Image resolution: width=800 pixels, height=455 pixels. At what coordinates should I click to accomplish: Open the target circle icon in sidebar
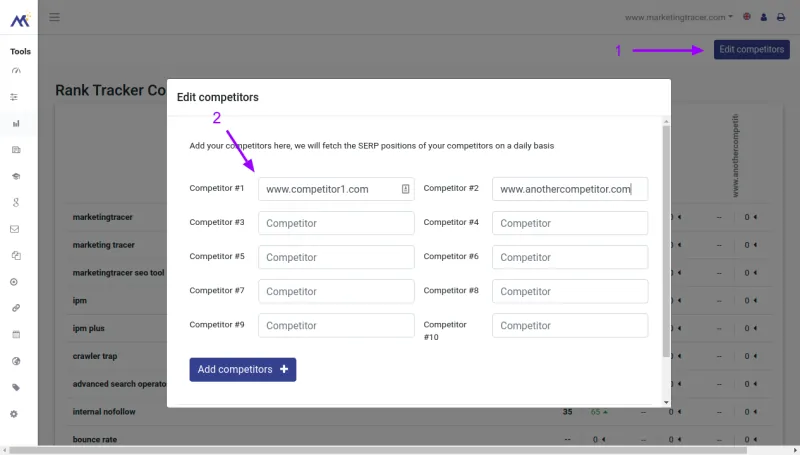(14, 282)
